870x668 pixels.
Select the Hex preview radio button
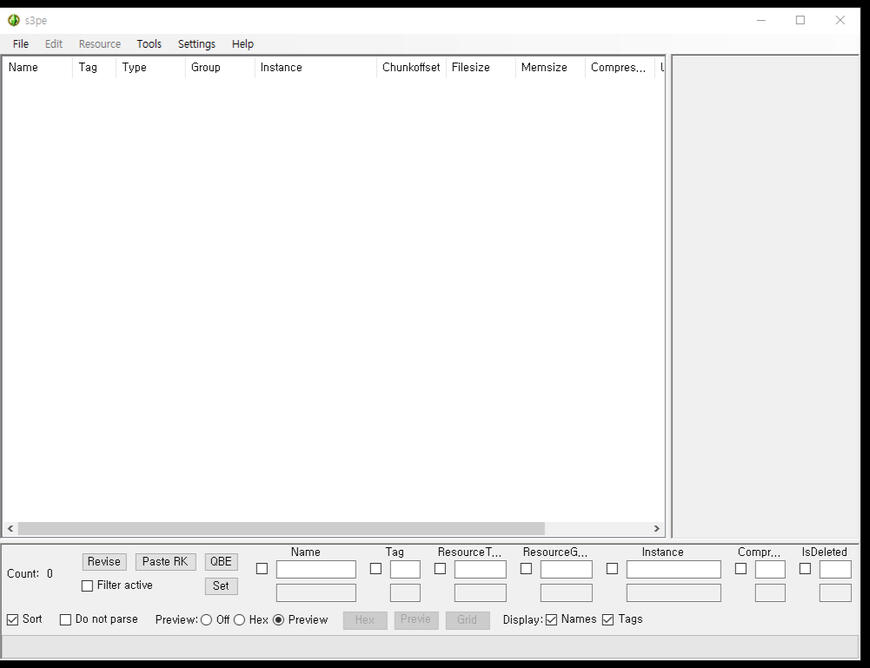pyautogui.click(x=239, y=620)
